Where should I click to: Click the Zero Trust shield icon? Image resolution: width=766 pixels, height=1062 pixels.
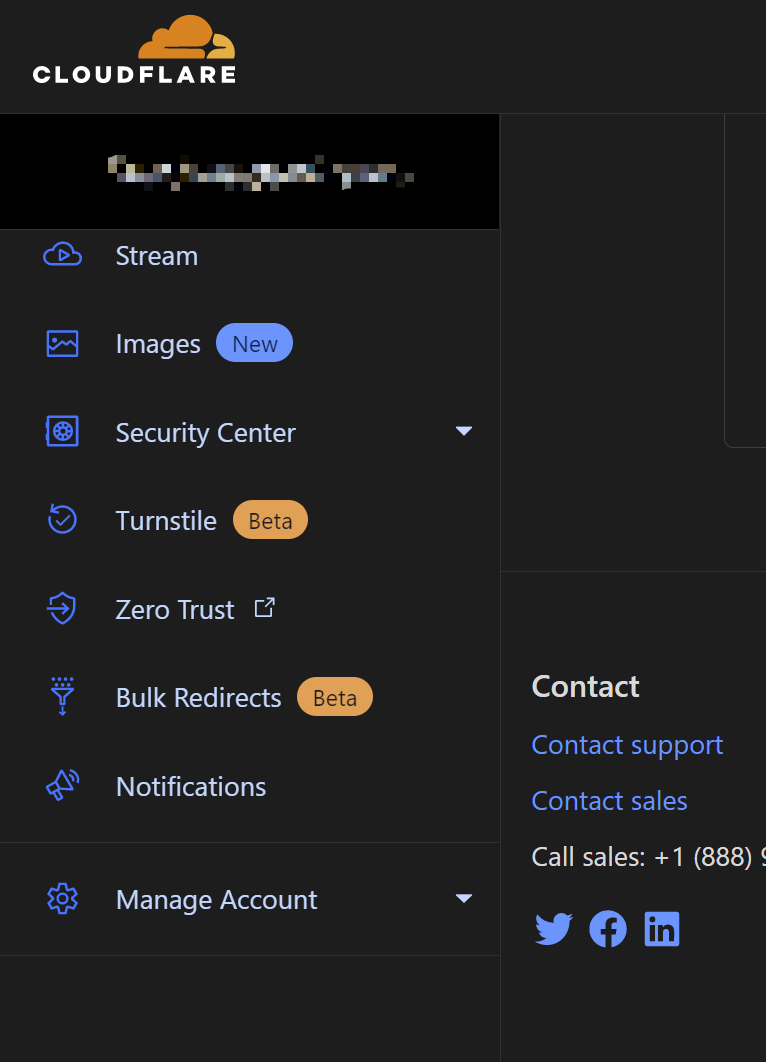[x=62, y=609]
